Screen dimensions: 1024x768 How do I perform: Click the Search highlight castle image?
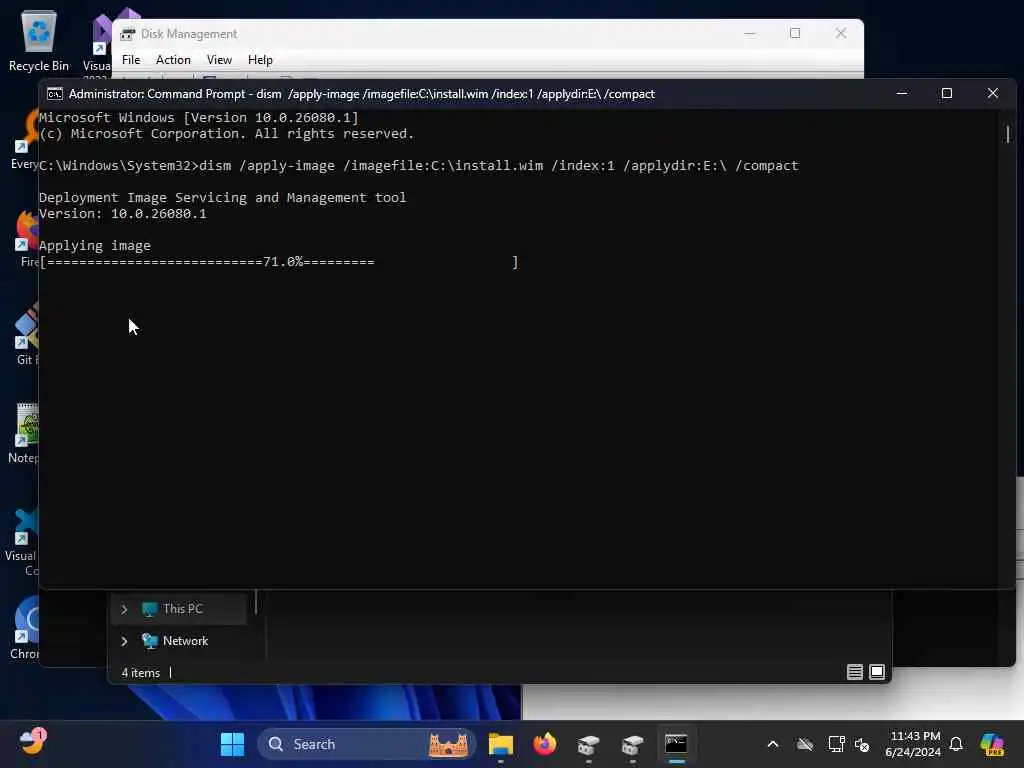[448, 744]
